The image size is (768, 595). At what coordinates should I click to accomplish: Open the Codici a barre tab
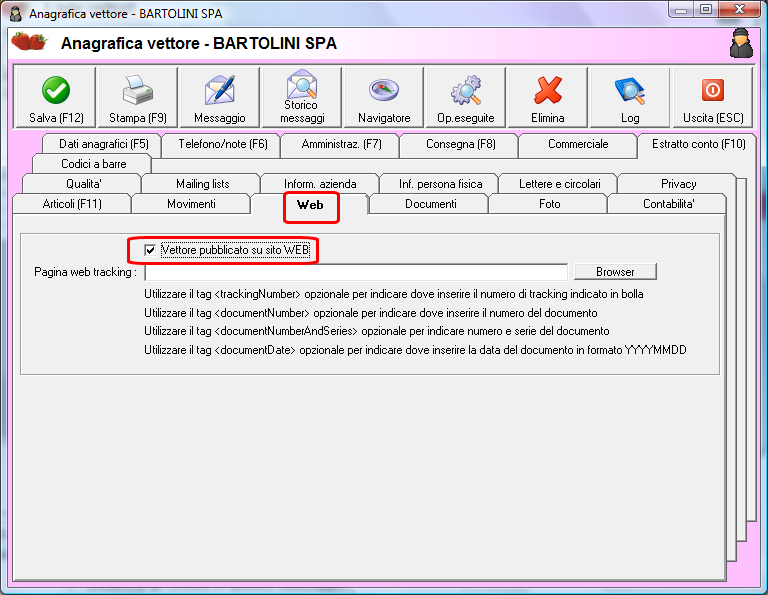click(94, 164)
